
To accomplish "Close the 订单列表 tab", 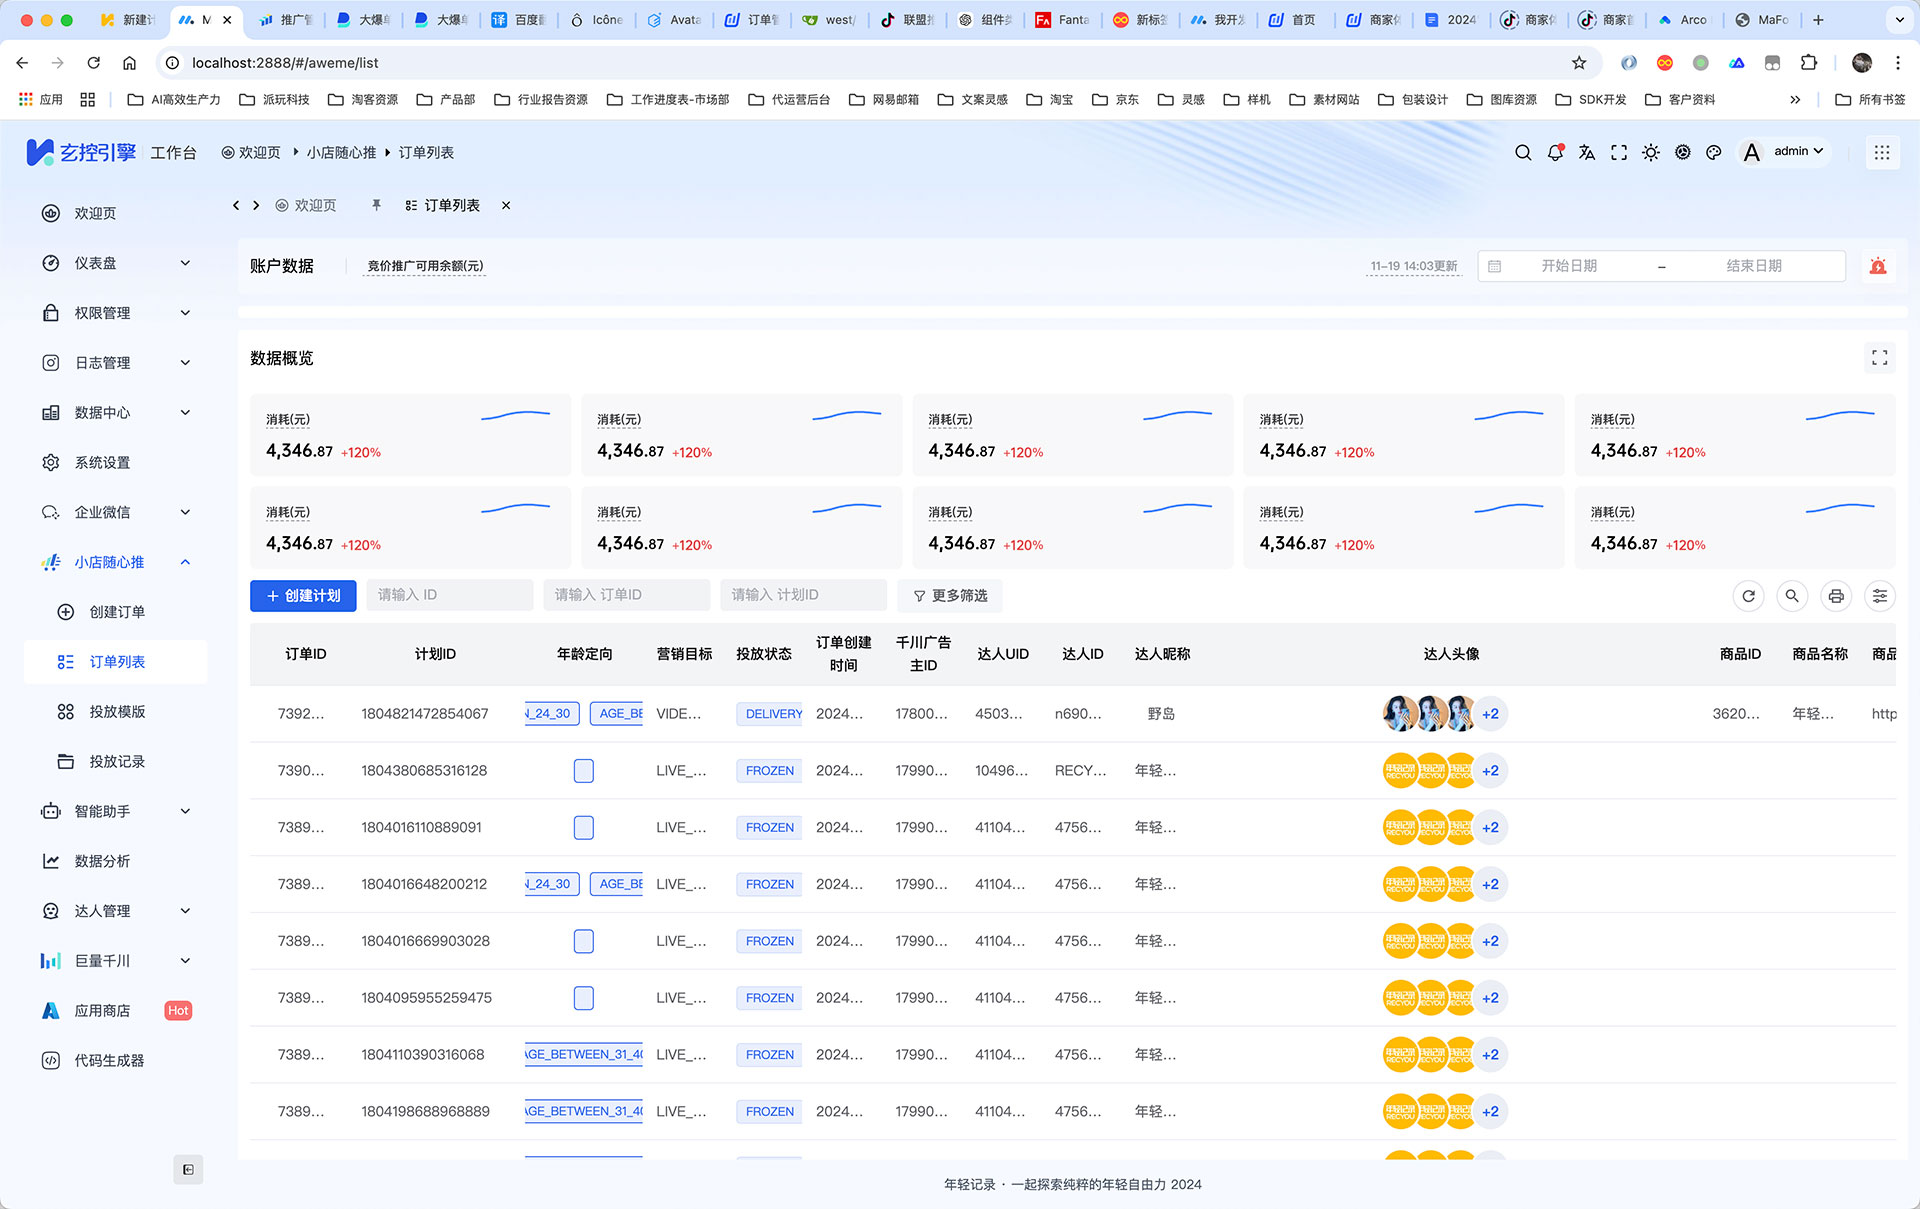I will [506, 205].
